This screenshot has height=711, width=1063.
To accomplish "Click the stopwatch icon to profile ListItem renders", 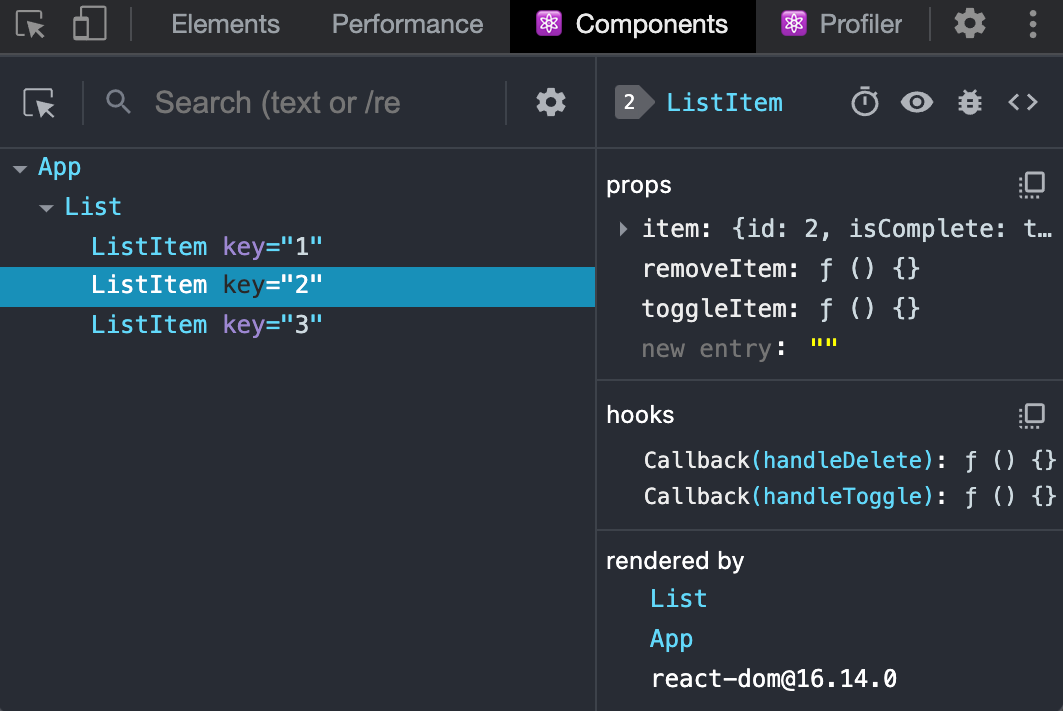I will pyautogui.click(x=864, y=102).
